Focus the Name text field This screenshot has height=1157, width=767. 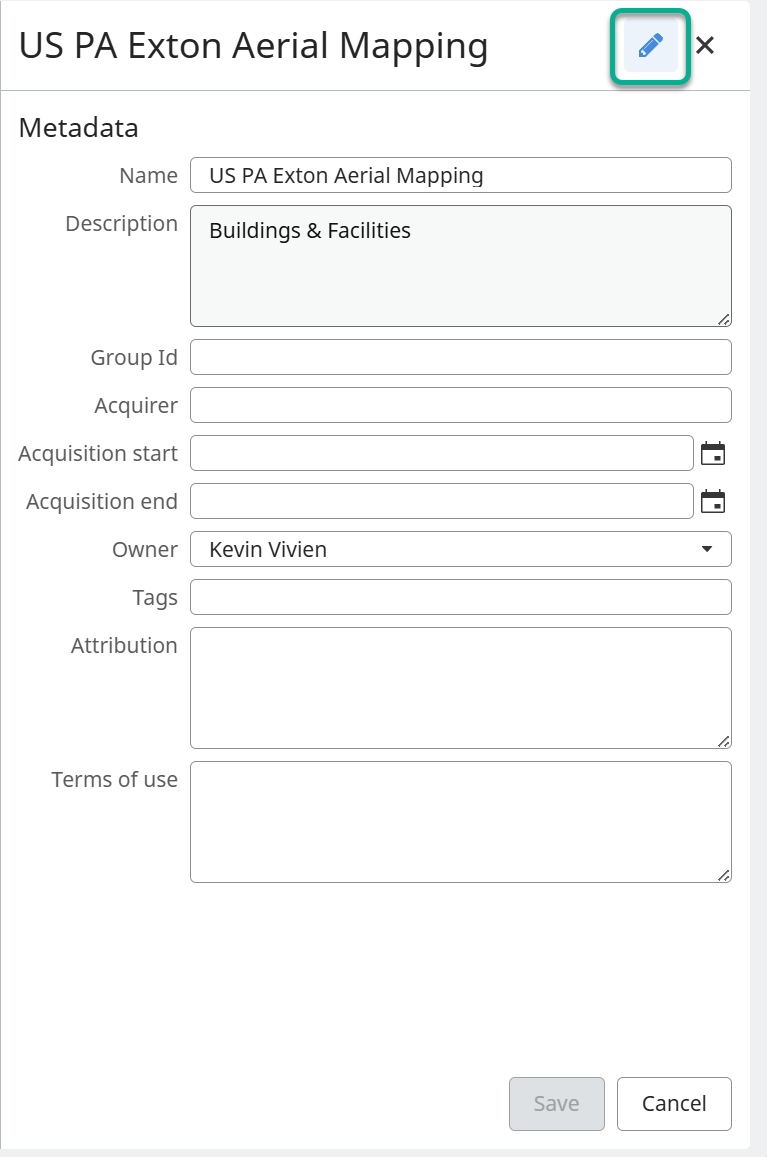[x=460, y=175]
